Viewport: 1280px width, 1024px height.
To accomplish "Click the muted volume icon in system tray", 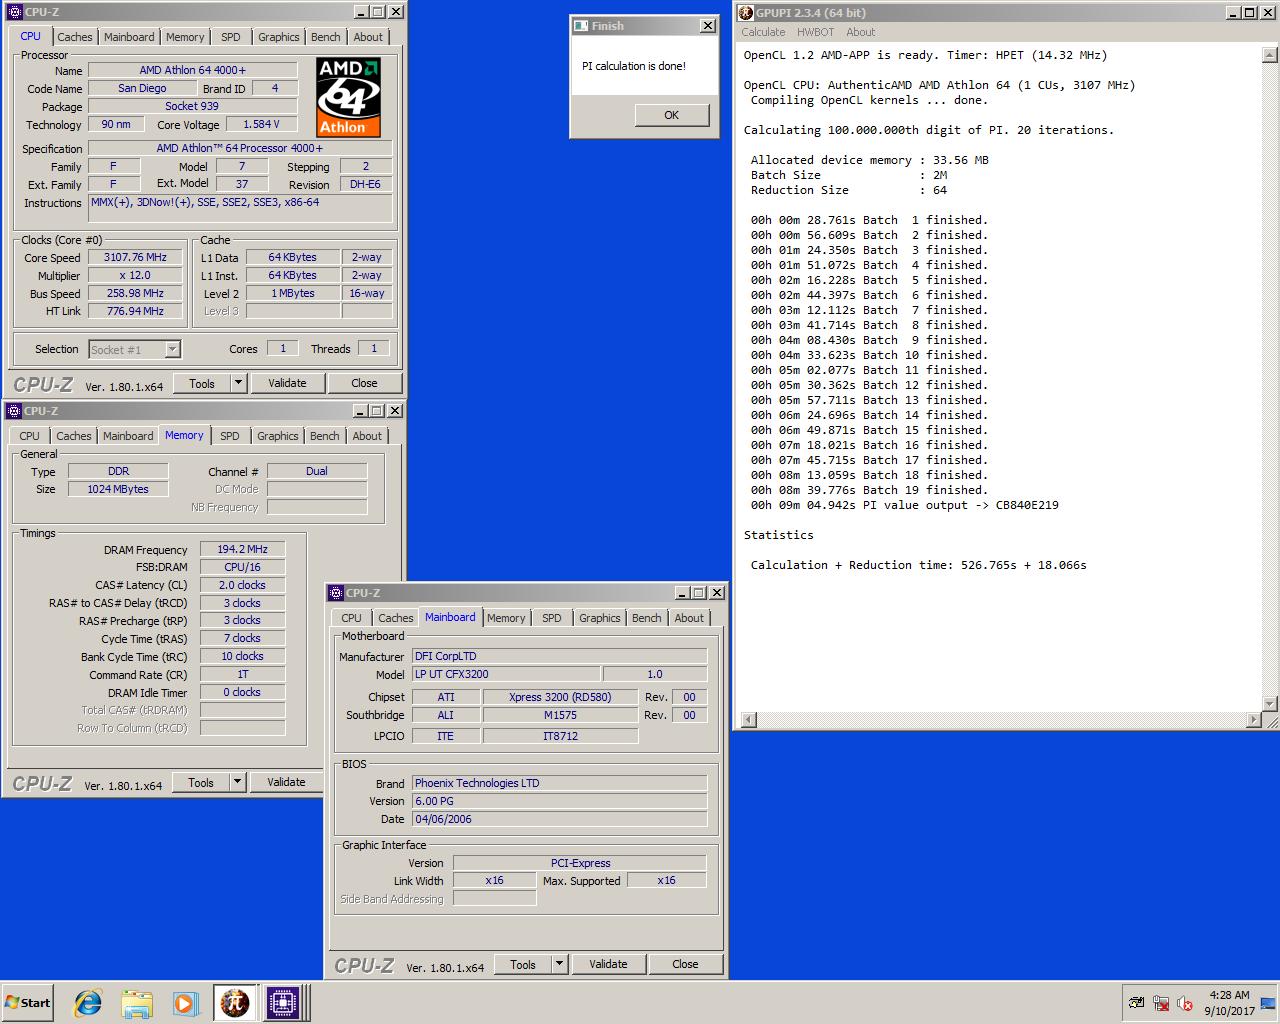I will tap(1185, 1003).
